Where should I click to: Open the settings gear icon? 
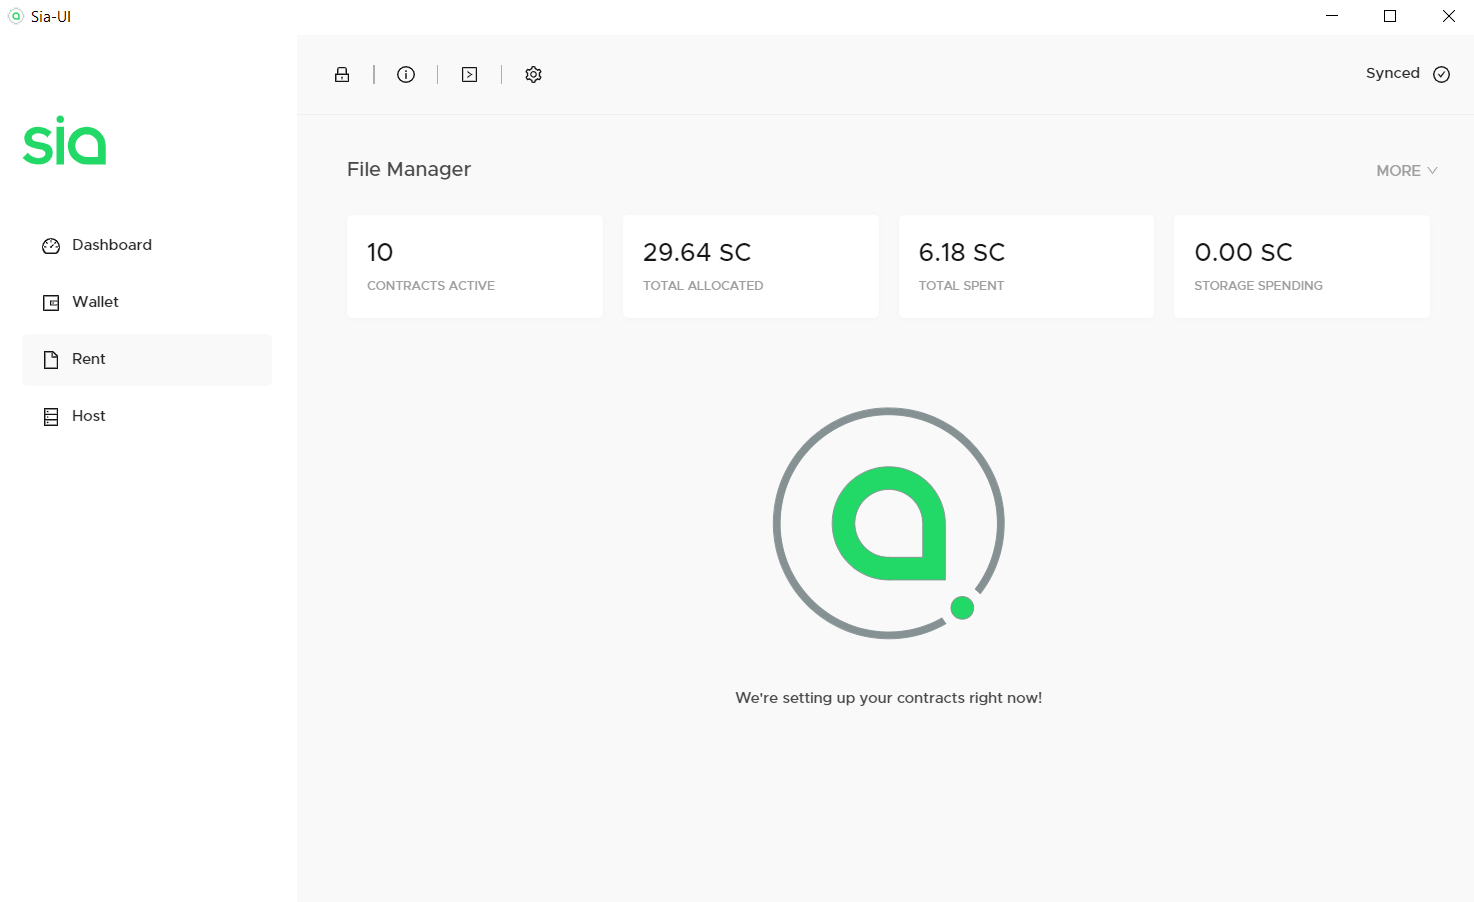point(533,74)
